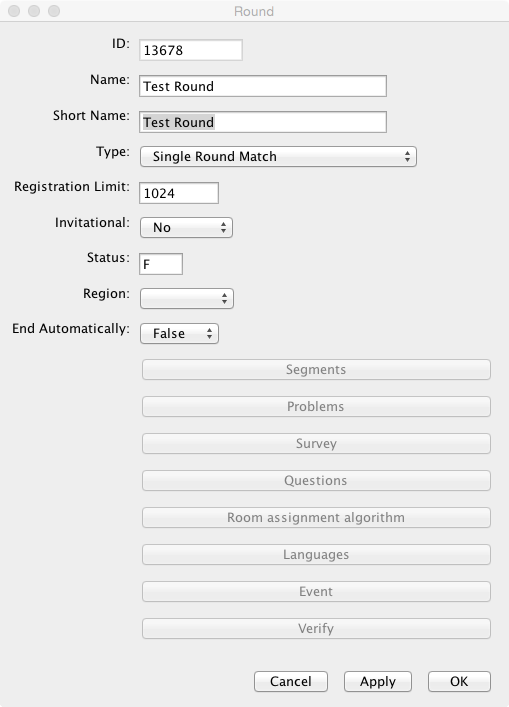
Task: Select the Survey button
Action: pos(316,444)
